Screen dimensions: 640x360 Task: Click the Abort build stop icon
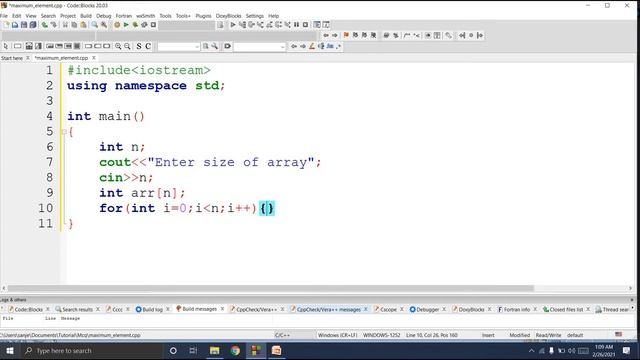(x=153, y=25)
